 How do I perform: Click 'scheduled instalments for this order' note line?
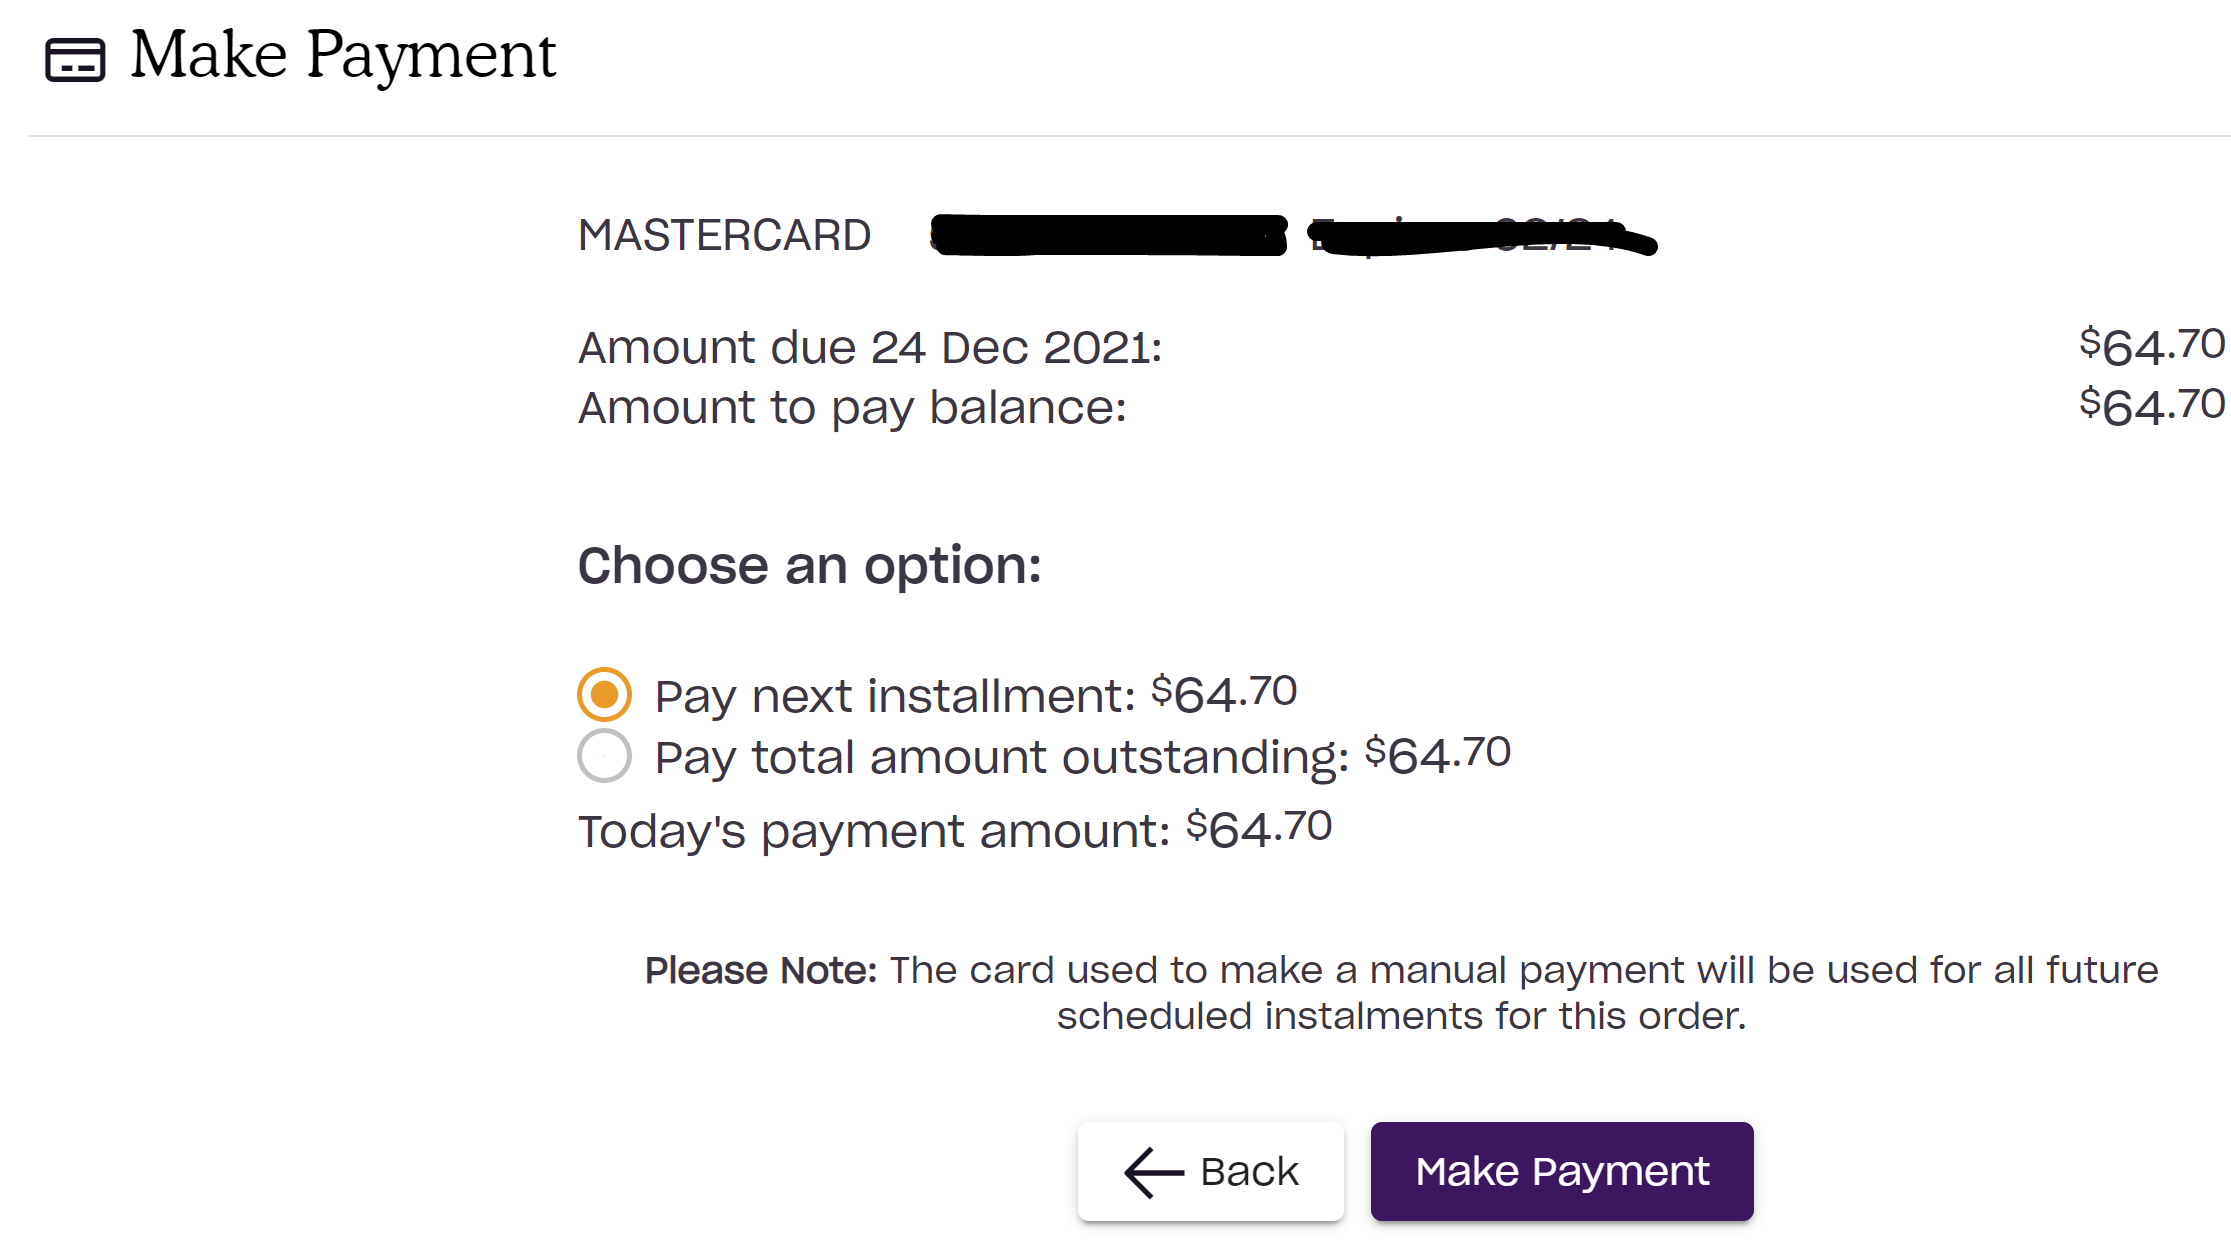pyautogui.click(x=1401, y=1016)
